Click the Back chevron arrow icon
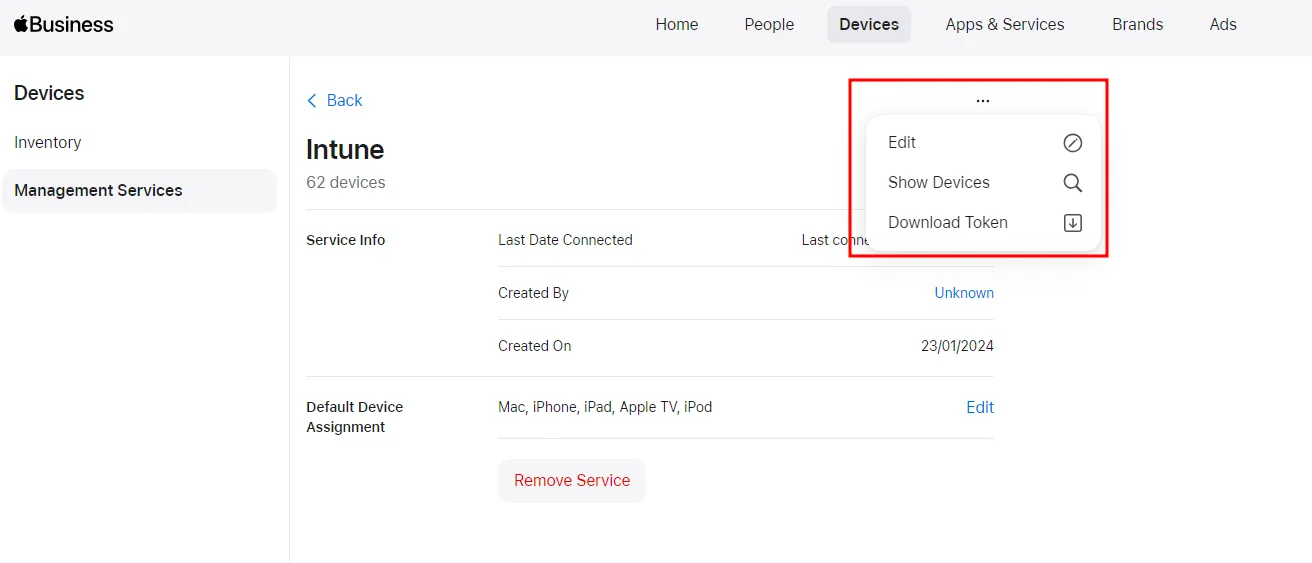Viewport: 1312px width, 563px height. coord(312,101)
